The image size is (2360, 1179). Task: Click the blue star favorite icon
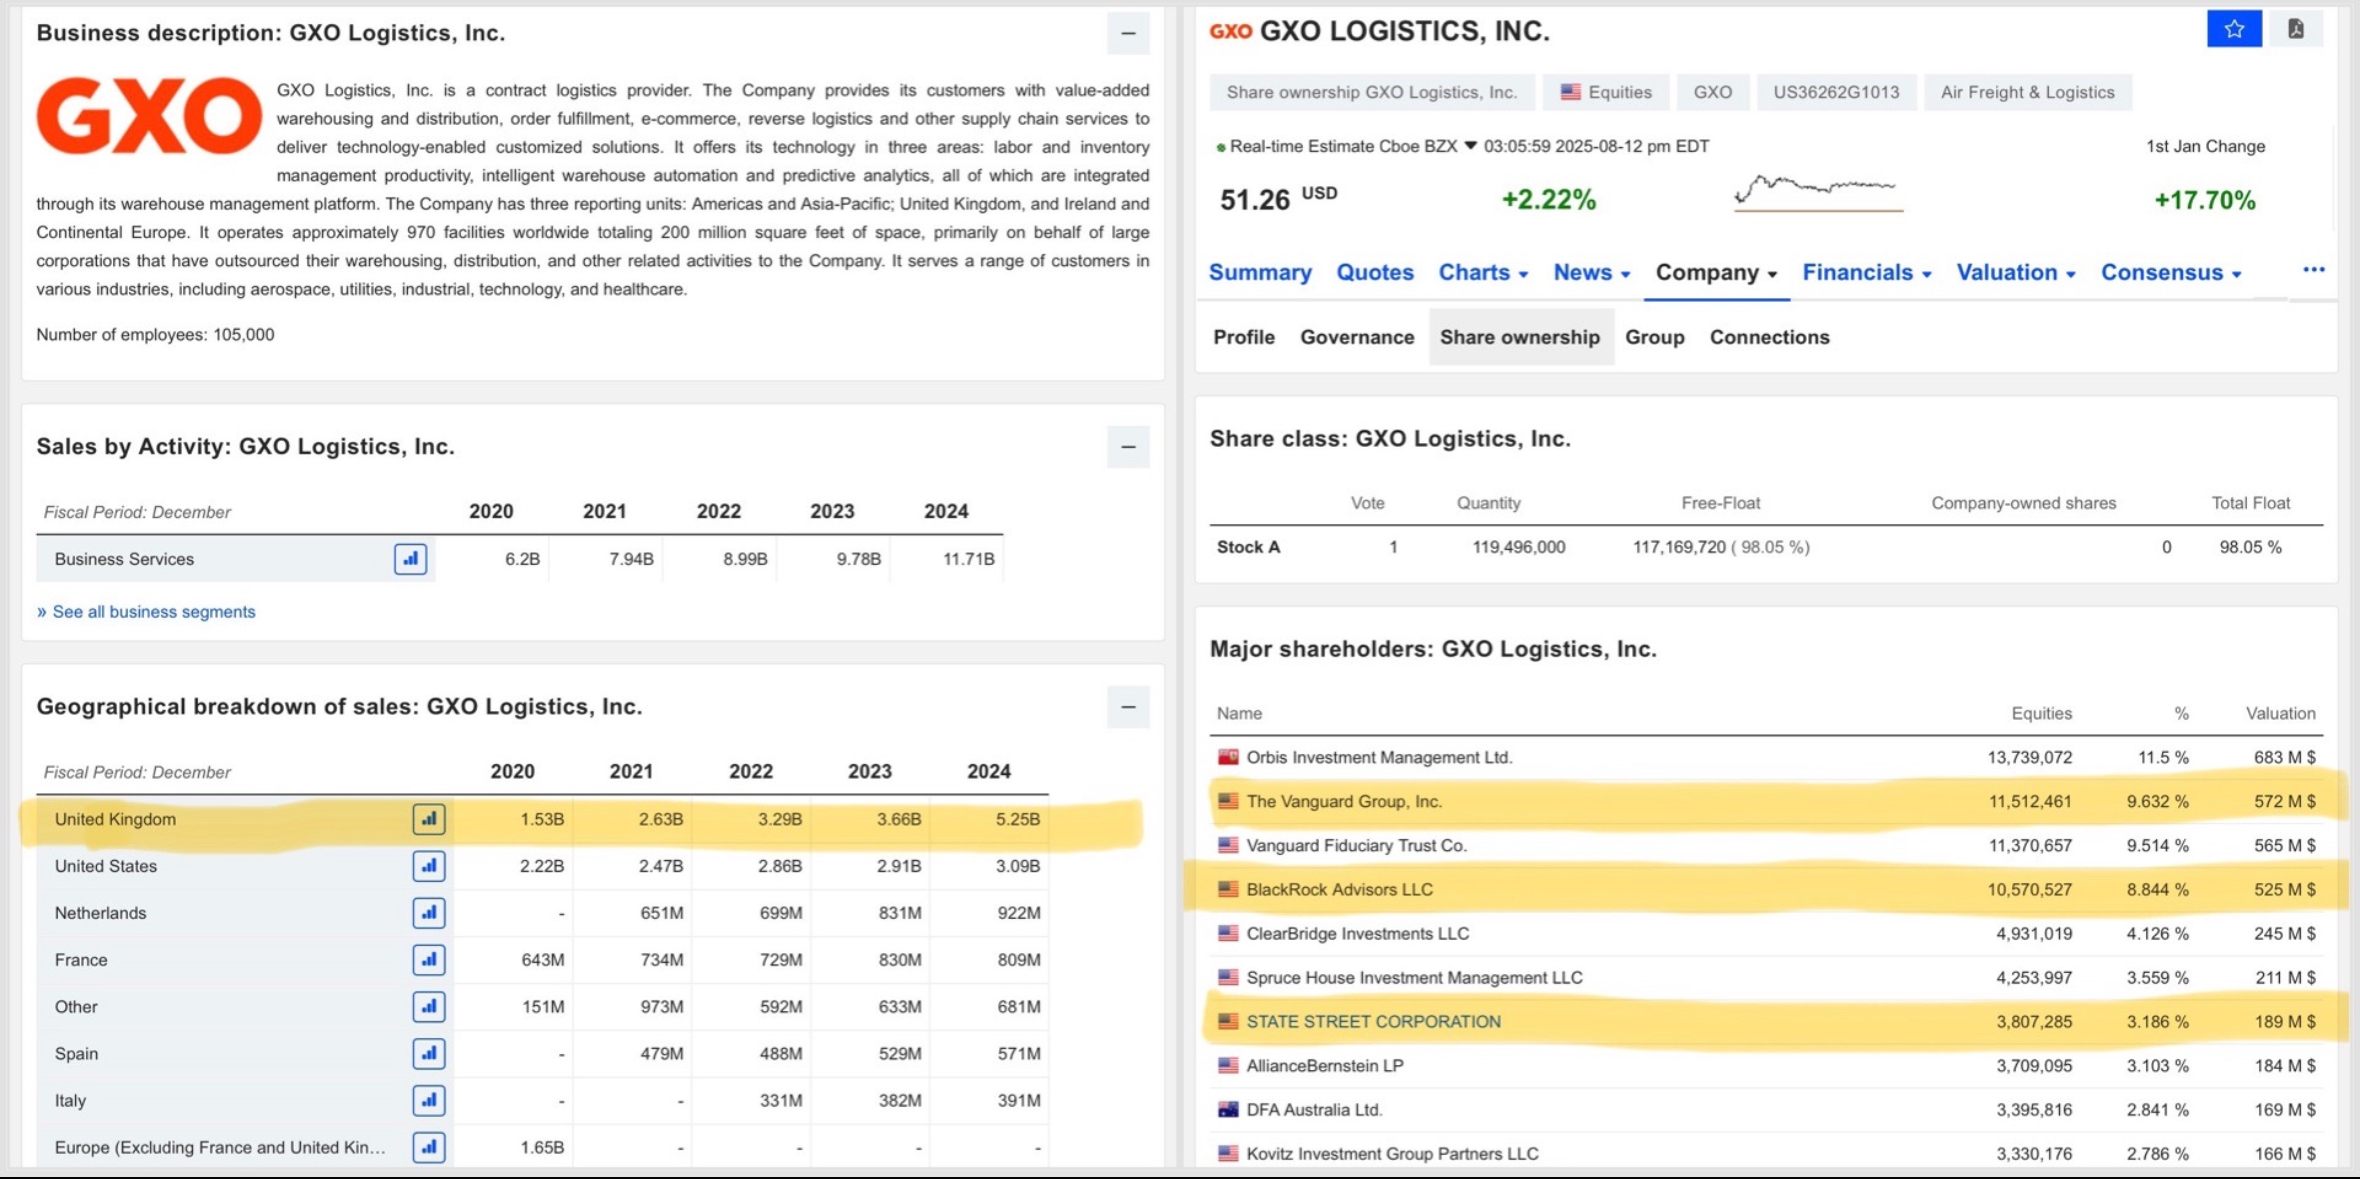[2234, 29]
